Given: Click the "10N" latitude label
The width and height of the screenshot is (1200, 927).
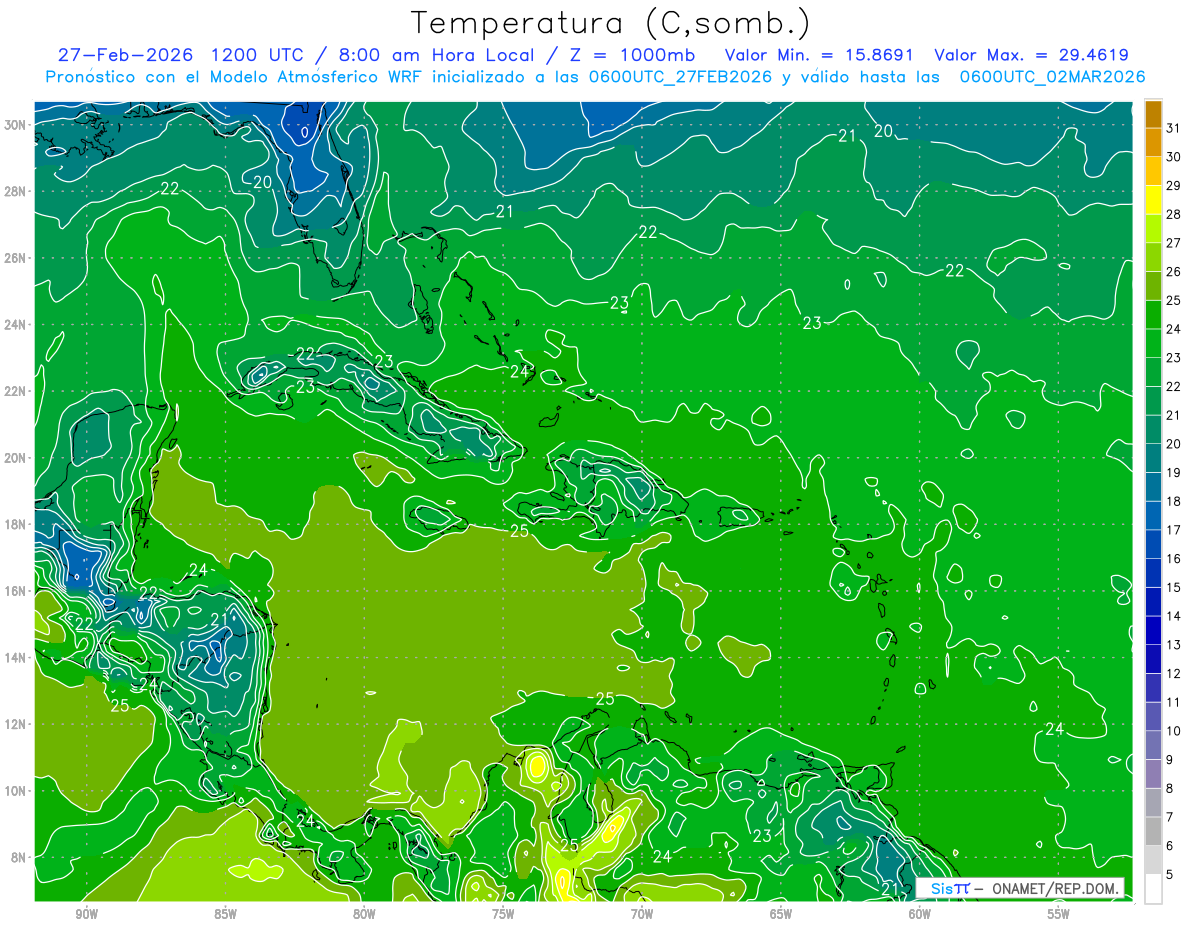Looking at the screenshot, I should tap(15, 791).
